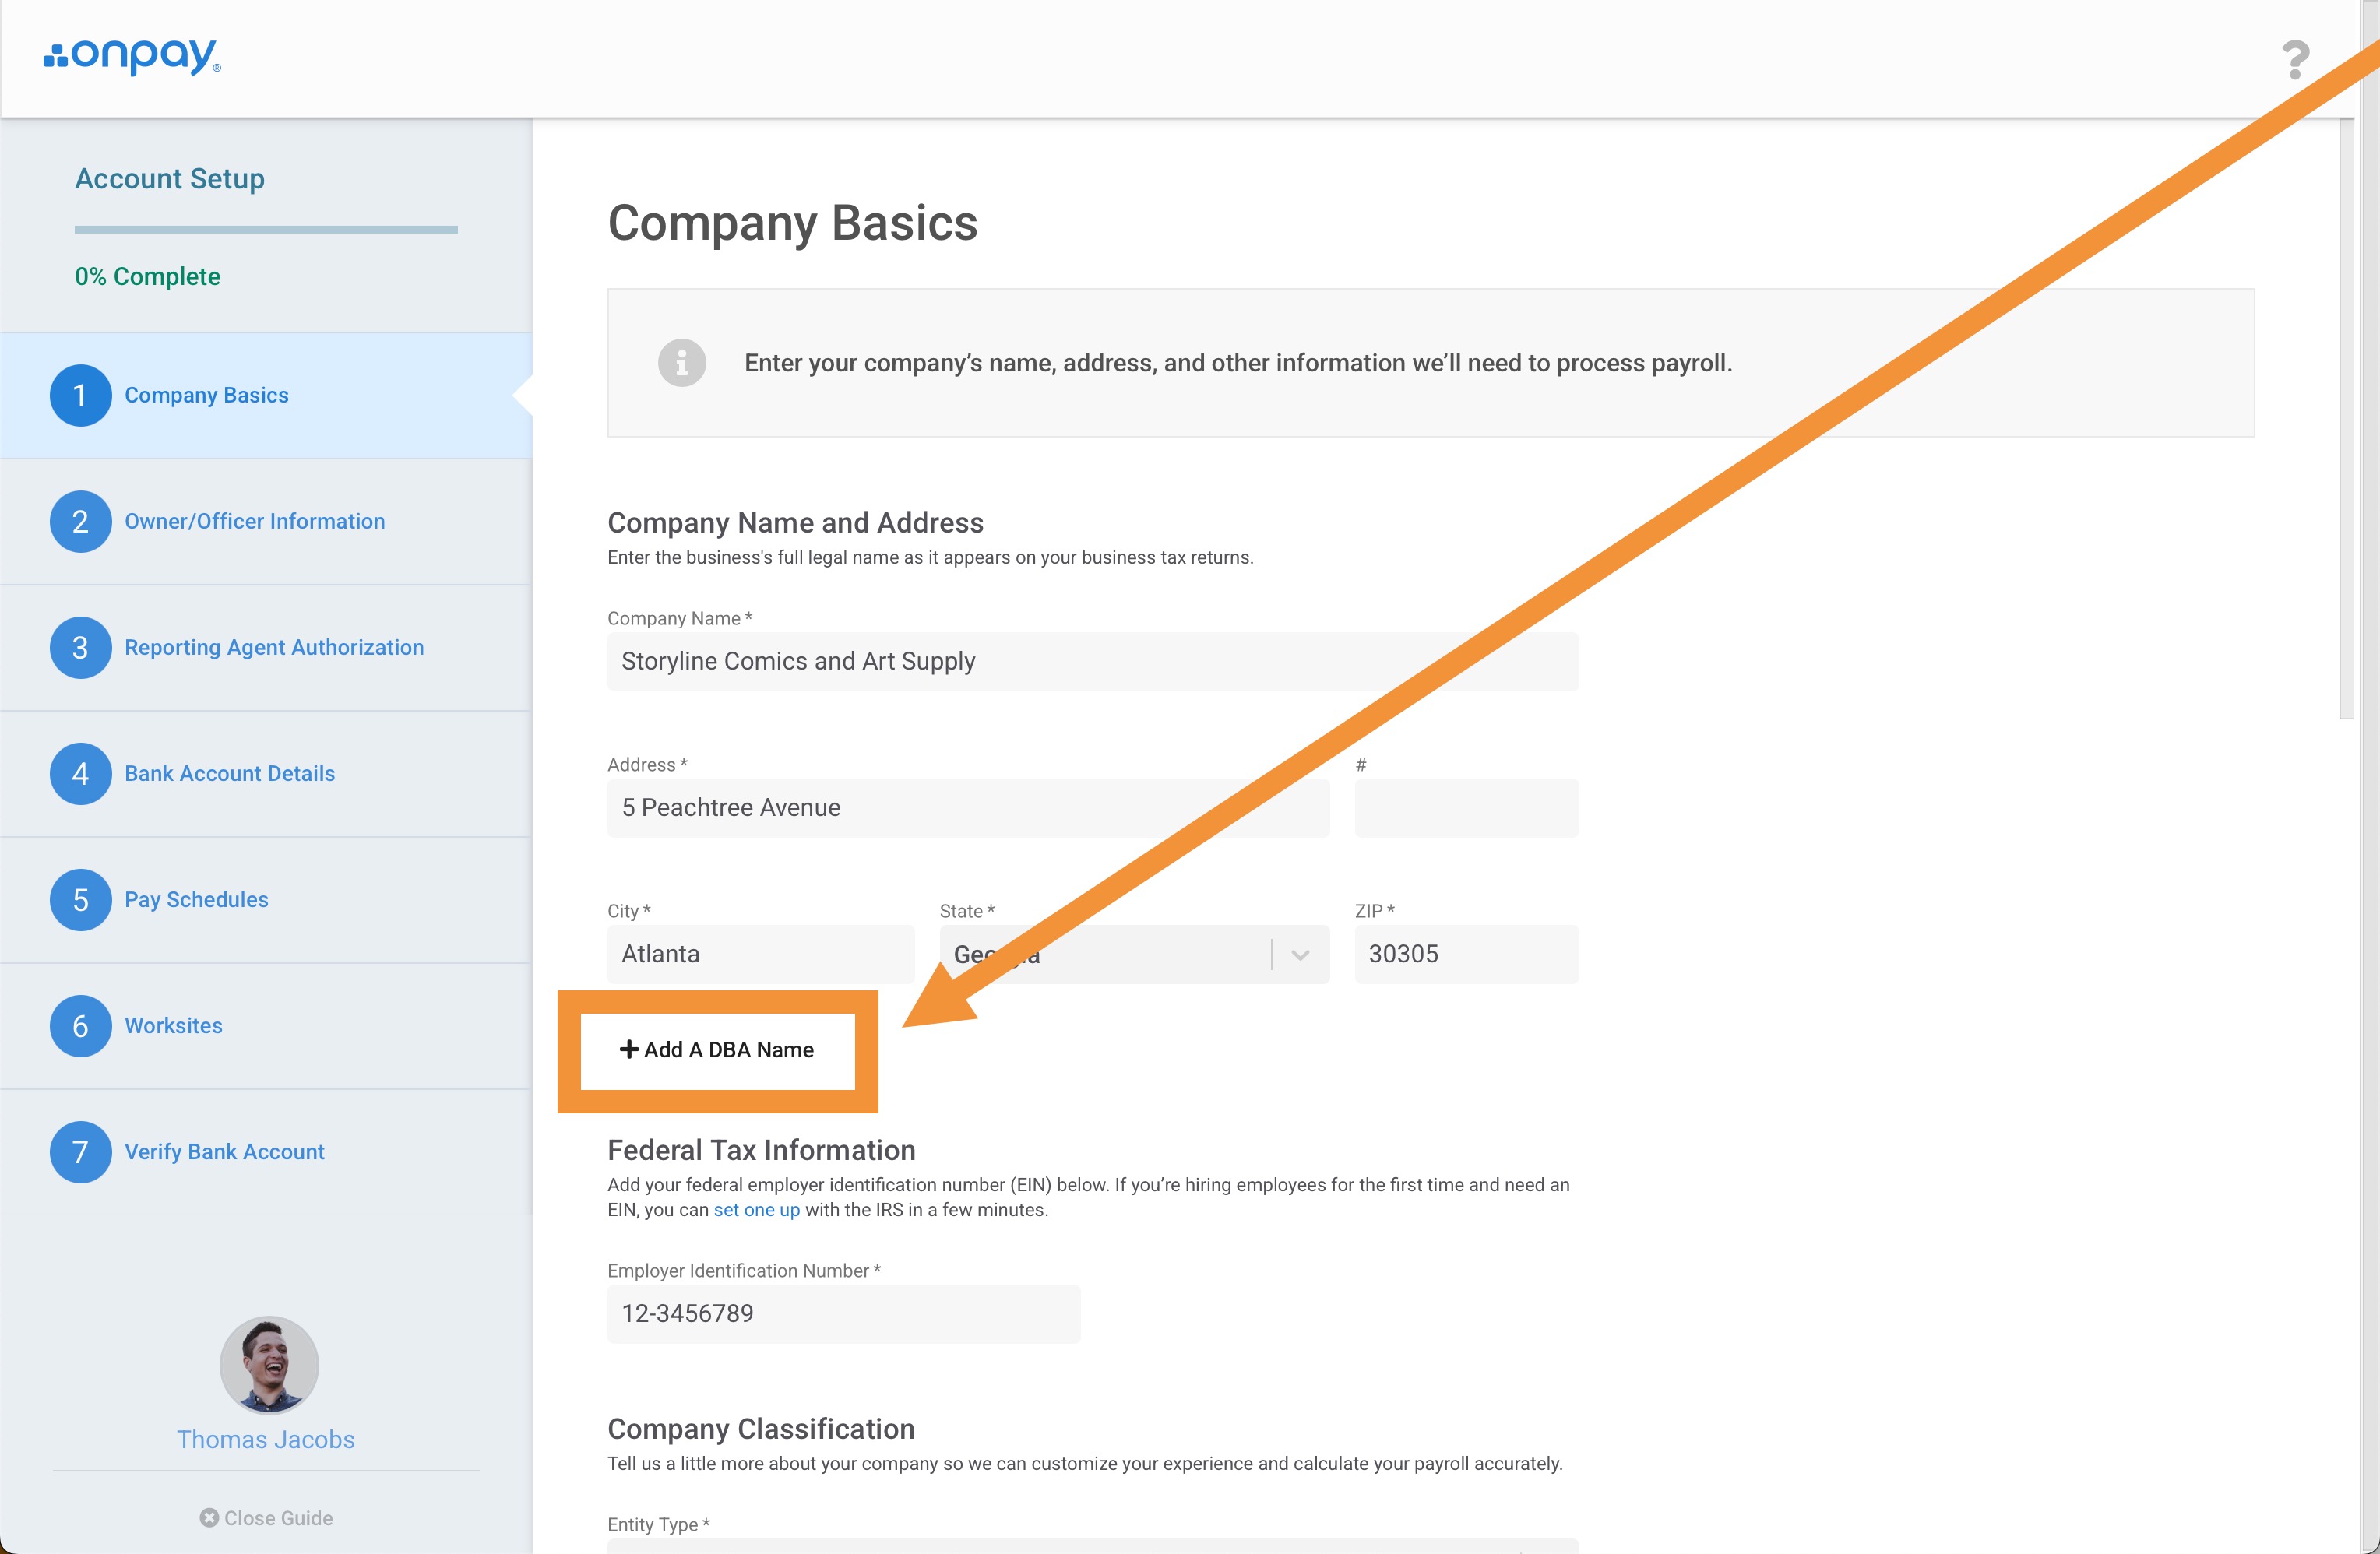Click step 1 circle icon
Viewport: 2380px width, 1554px height.
(80, 396)
